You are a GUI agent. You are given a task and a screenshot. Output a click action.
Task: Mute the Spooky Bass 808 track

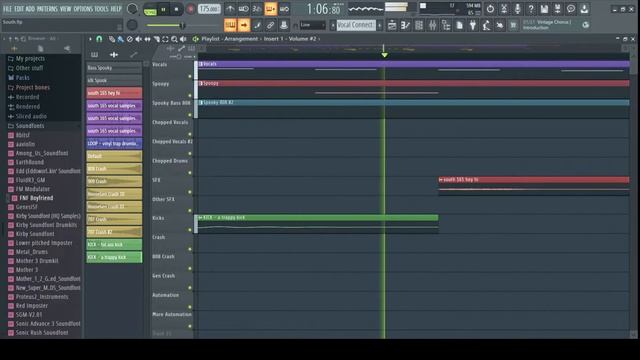[190, 115]
